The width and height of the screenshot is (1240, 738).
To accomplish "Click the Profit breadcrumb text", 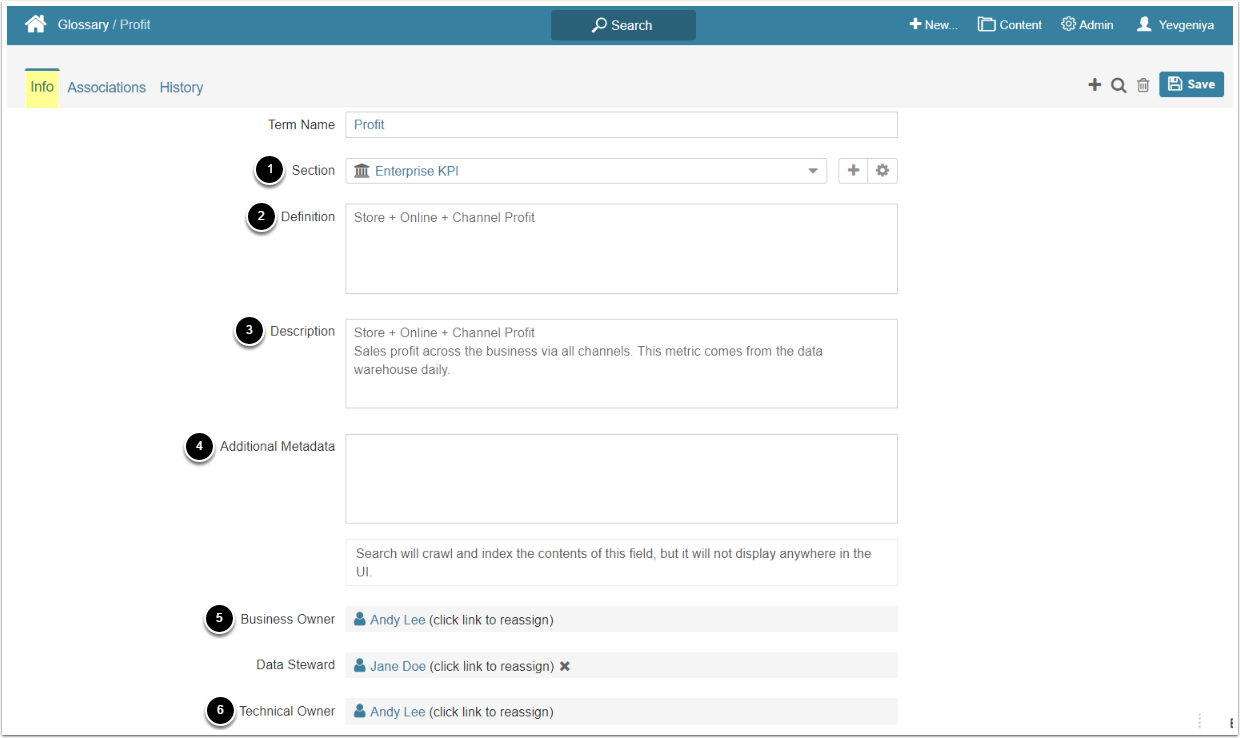I will click(135, 24).
